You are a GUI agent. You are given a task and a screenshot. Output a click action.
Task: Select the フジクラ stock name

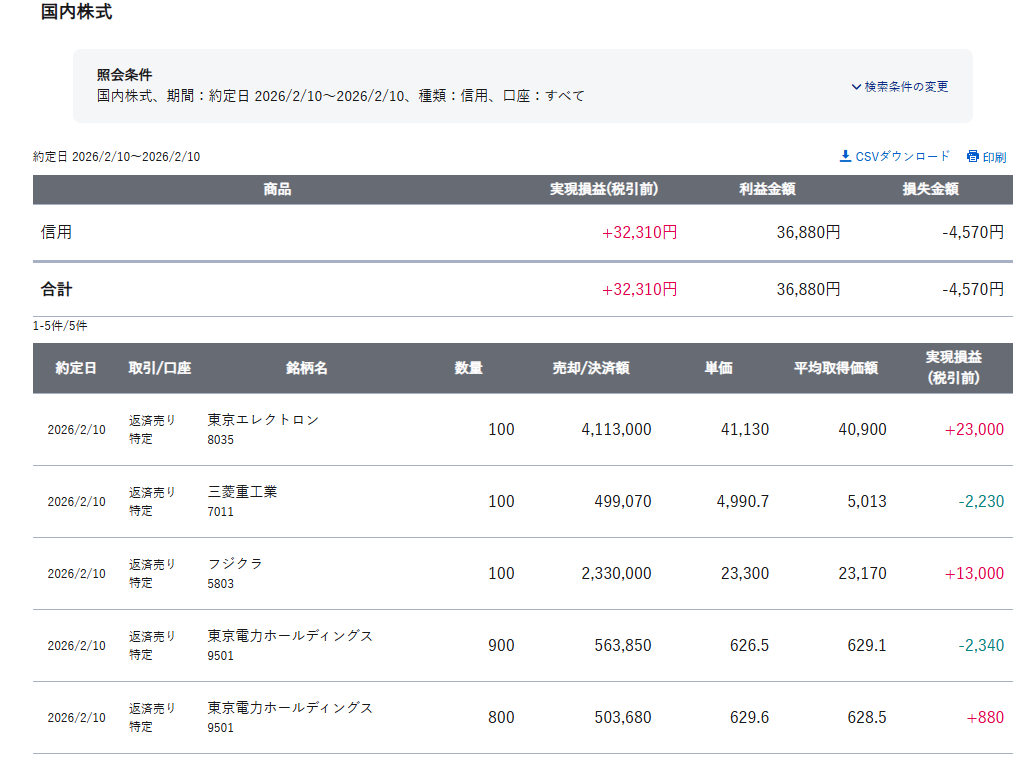(235, 564)
